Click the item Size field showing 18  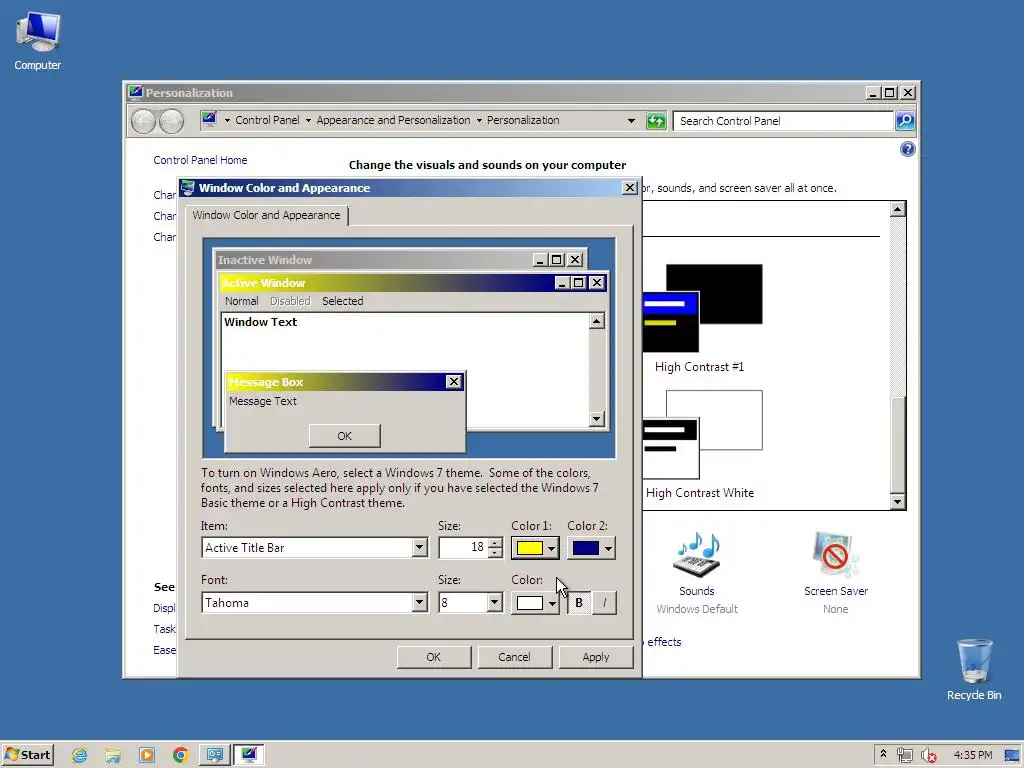tap(463, 547)
